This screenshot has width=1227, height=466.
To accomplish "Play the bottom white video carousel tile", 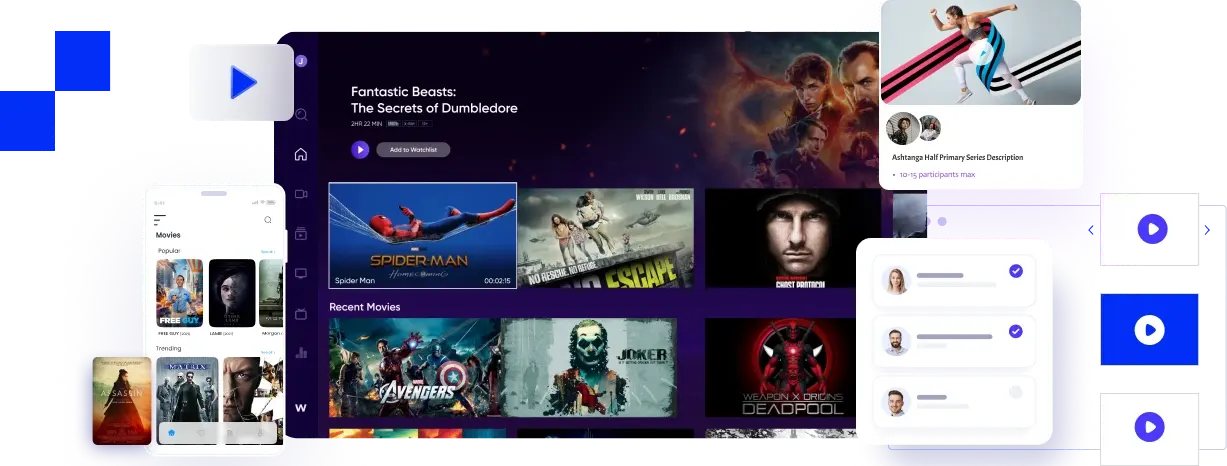I will pyautogui.click(x=1149, y=428).
